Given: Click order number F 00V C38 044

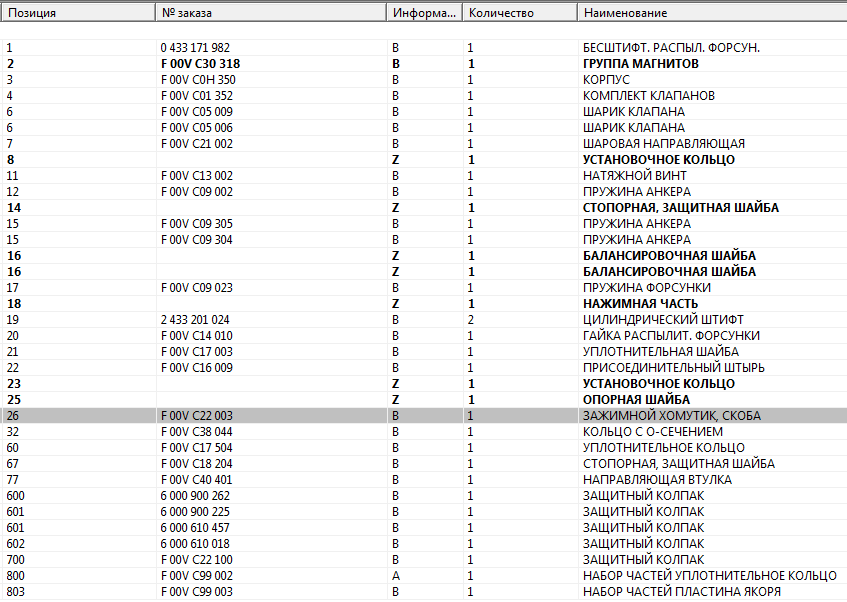Looking at the screenshot, I should pos(196,432).
